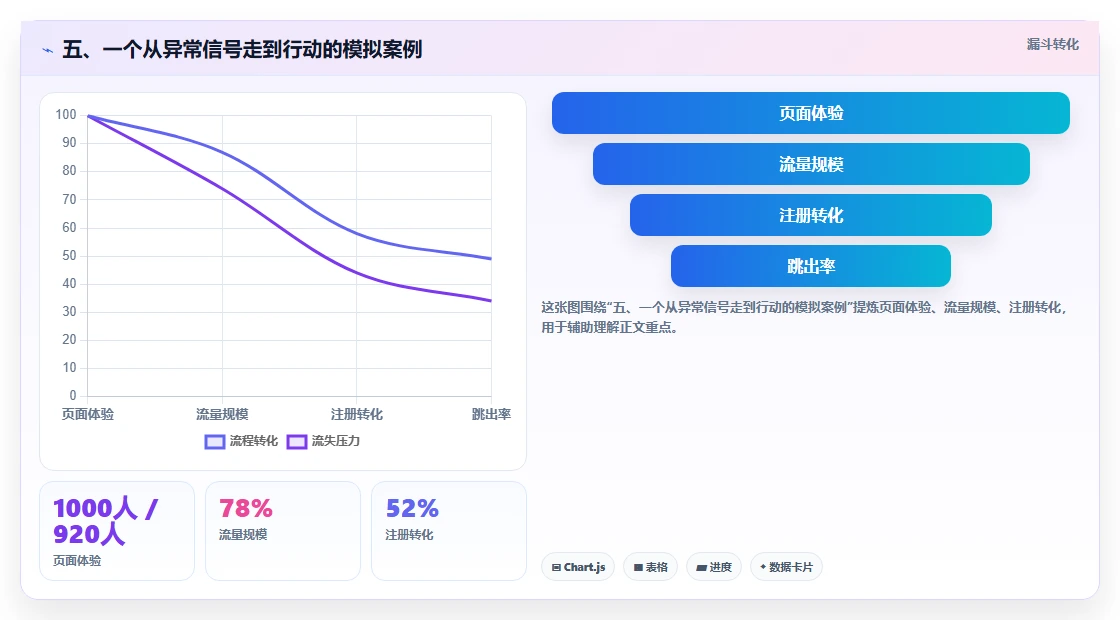Toggle the 流失压力 legend swatch
Screen dimensions: 1120x620
[296, 441]
